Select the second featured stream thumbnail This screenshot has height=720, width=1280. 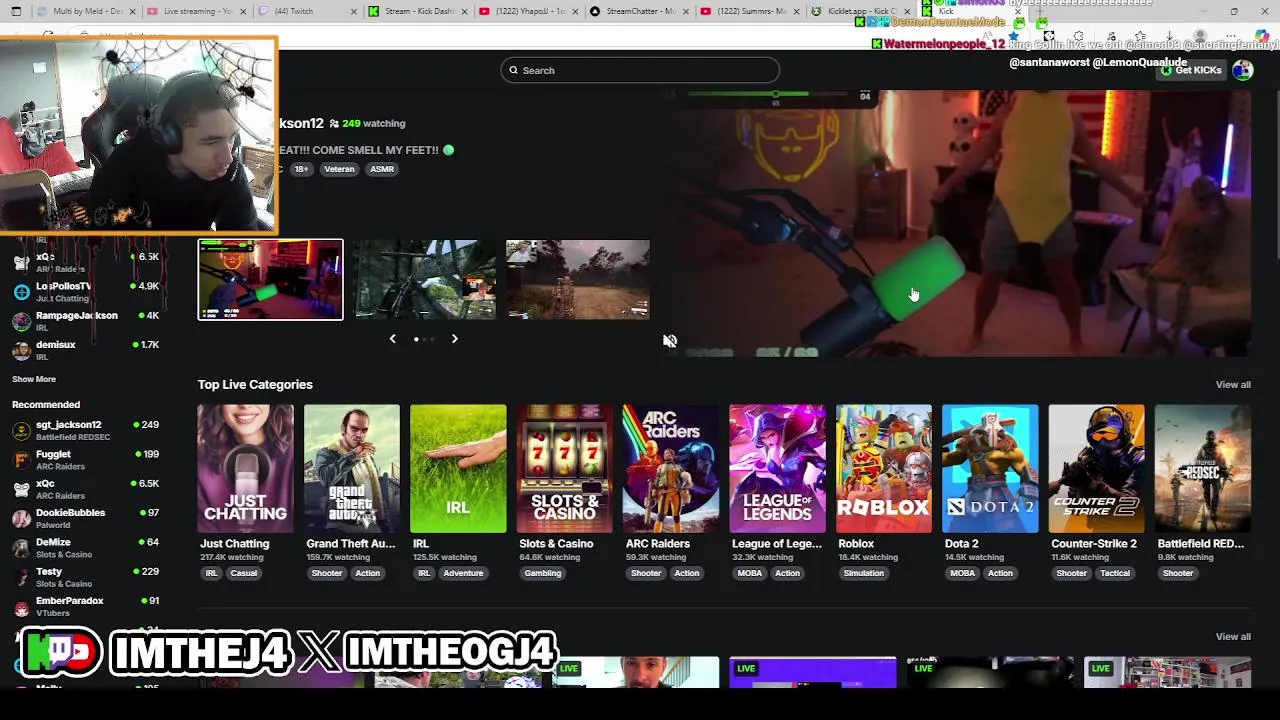pyautogui.click(x=424, y=280)
